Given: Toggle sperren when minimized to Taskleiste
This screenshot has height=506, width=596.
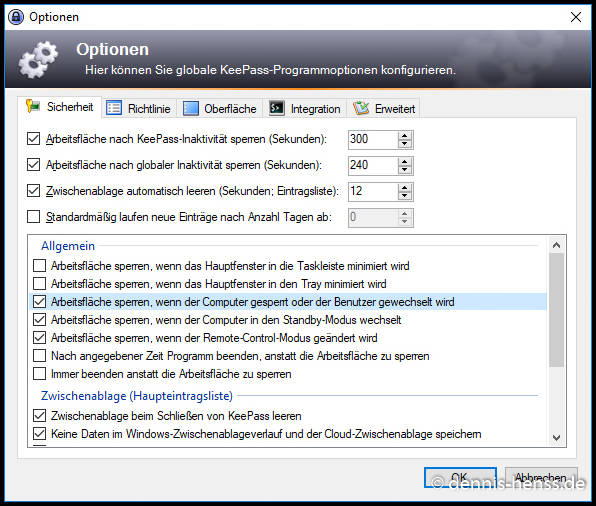Looking at the screenshot, I should 40,266.
